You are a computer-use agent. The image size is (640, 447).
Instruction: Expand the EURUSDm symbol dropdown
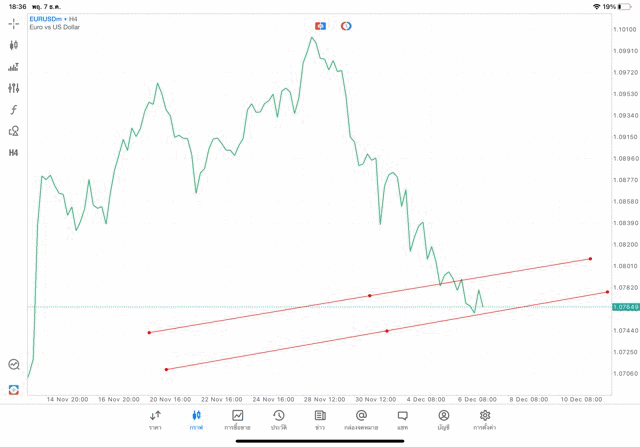46,19
